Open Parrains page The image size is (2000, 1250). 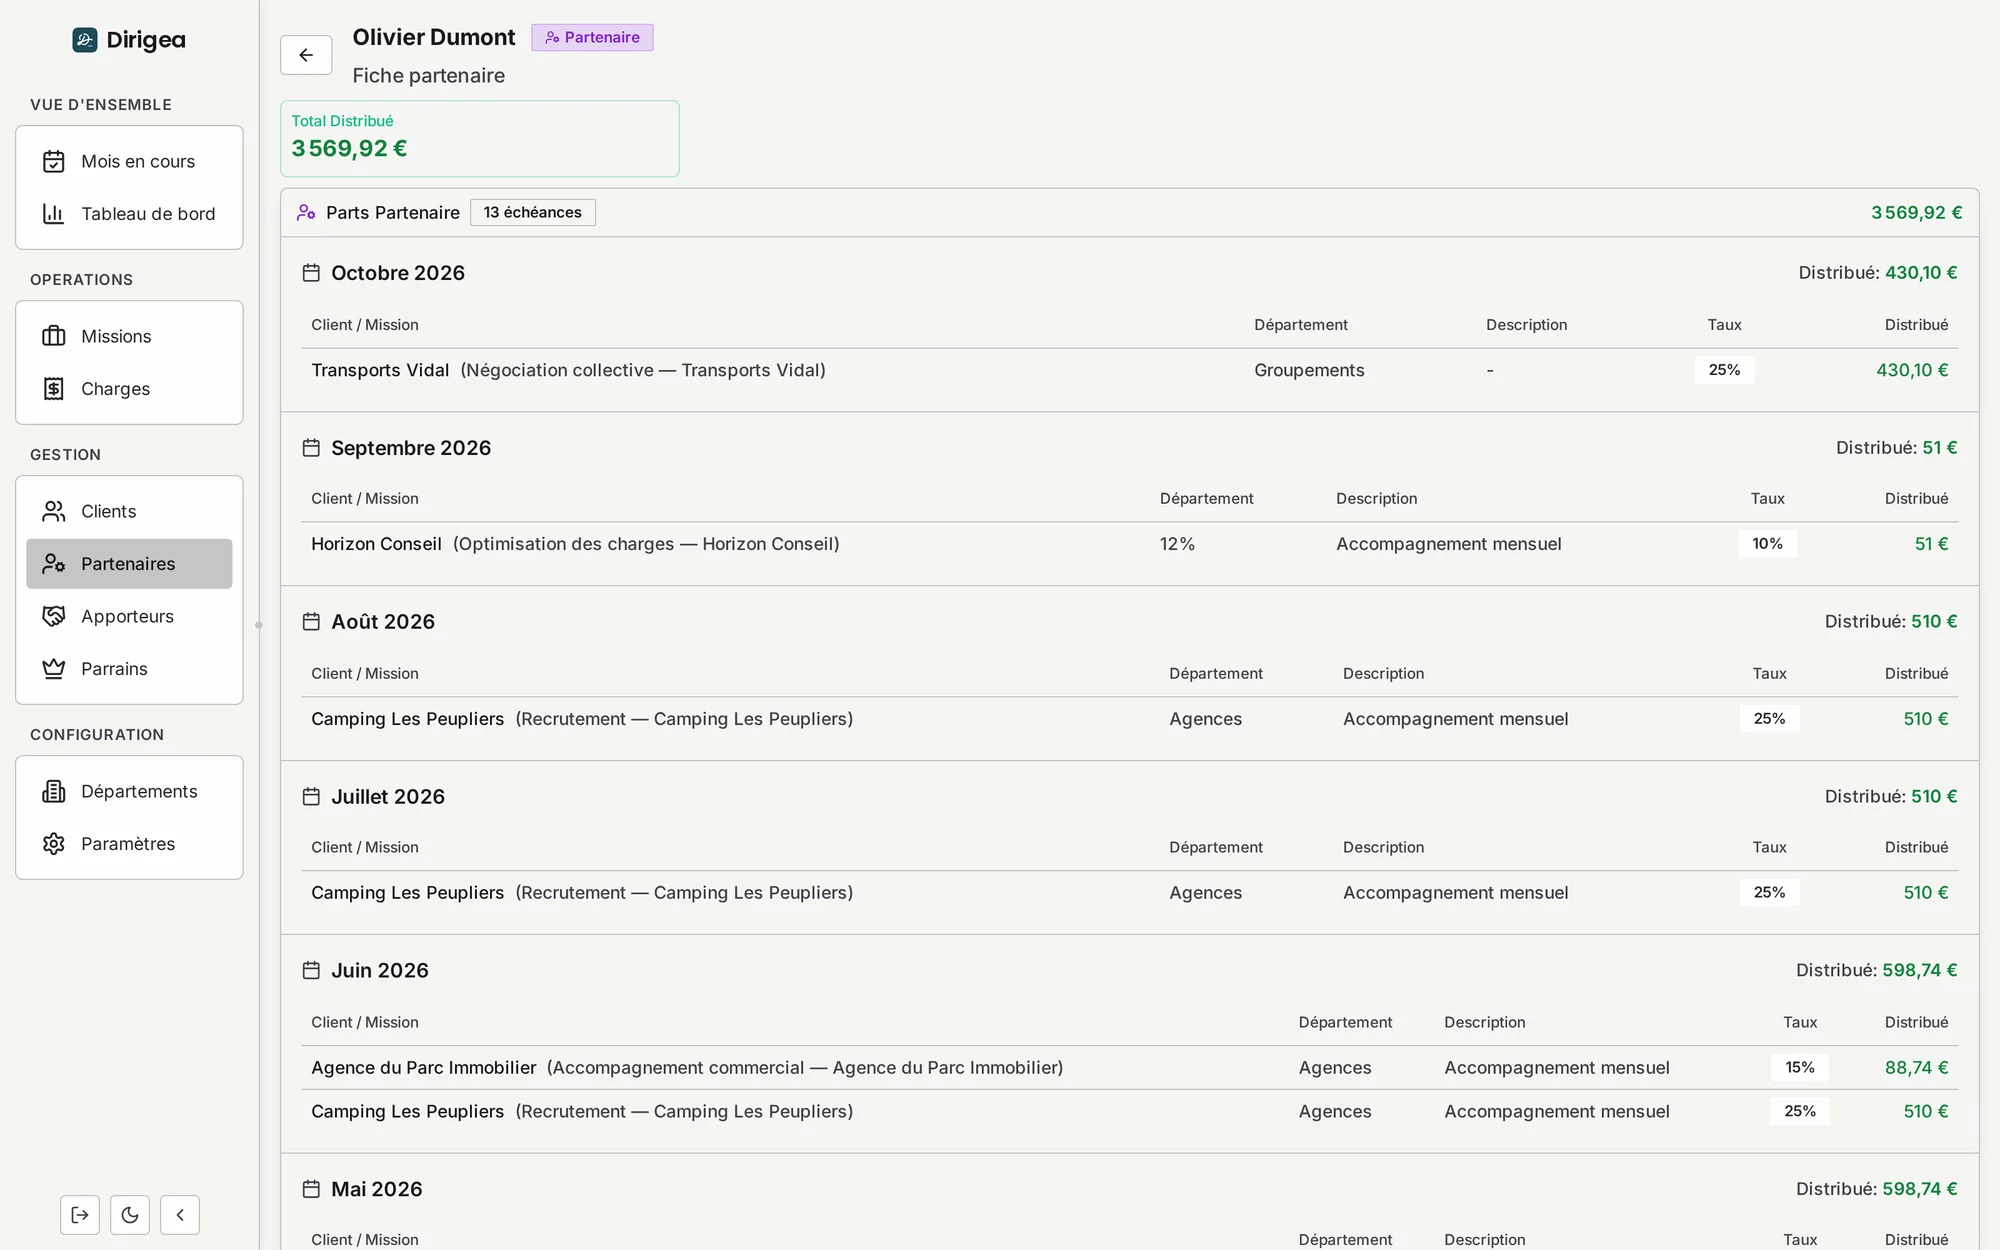(x=129, y=668)
